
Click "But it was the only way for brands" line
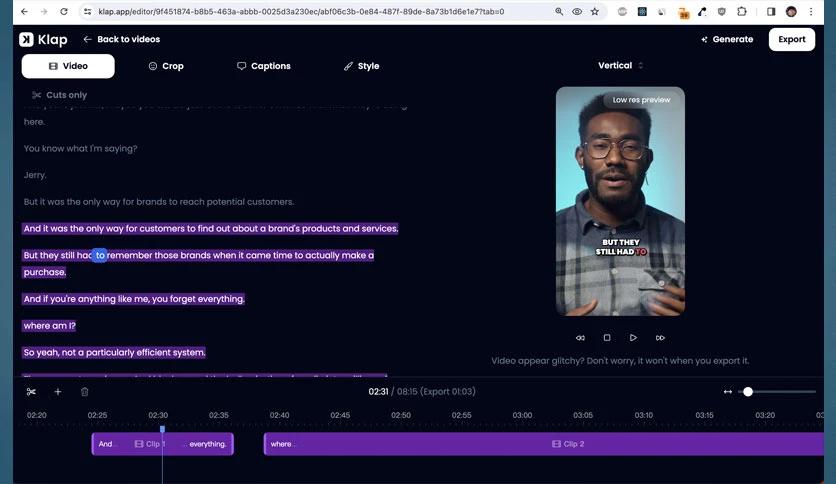click(158, 201)
